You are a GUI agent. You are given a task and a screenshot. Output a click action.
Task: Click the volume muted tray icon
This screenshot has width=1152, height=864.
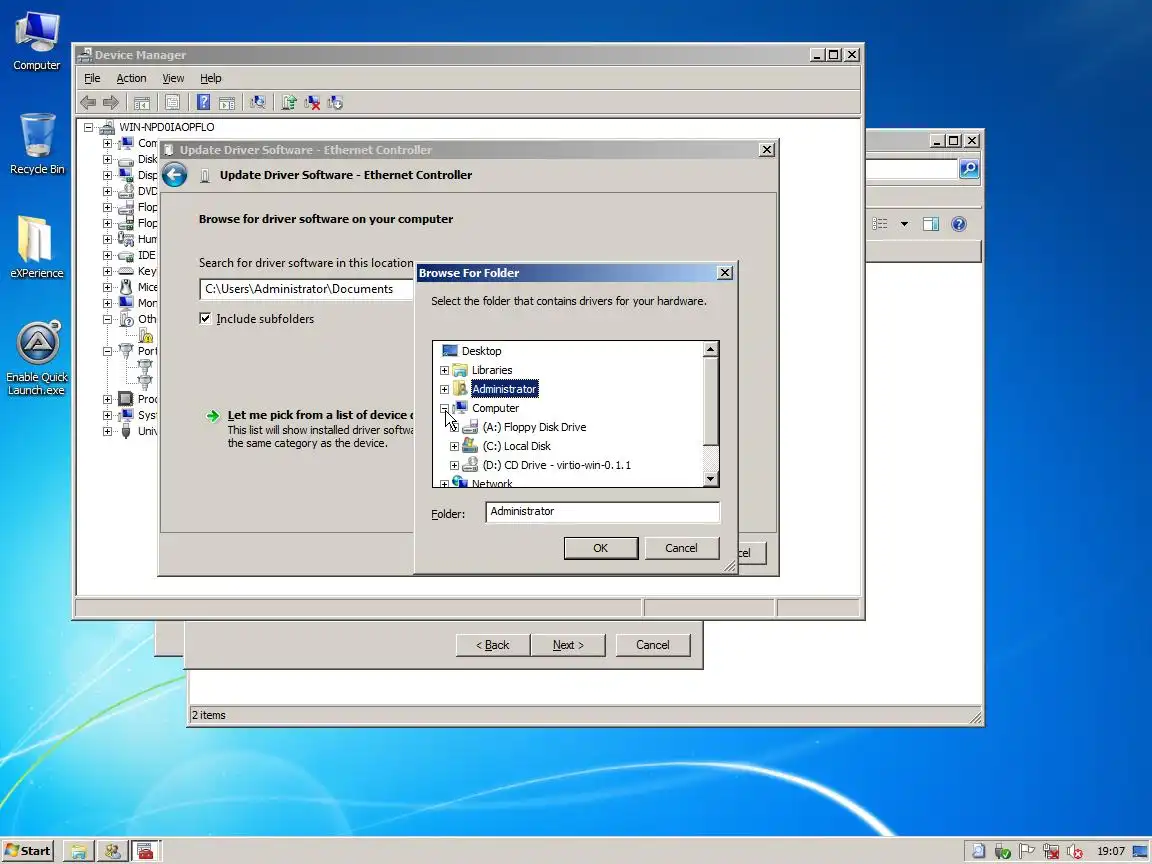click(1074, 851)
